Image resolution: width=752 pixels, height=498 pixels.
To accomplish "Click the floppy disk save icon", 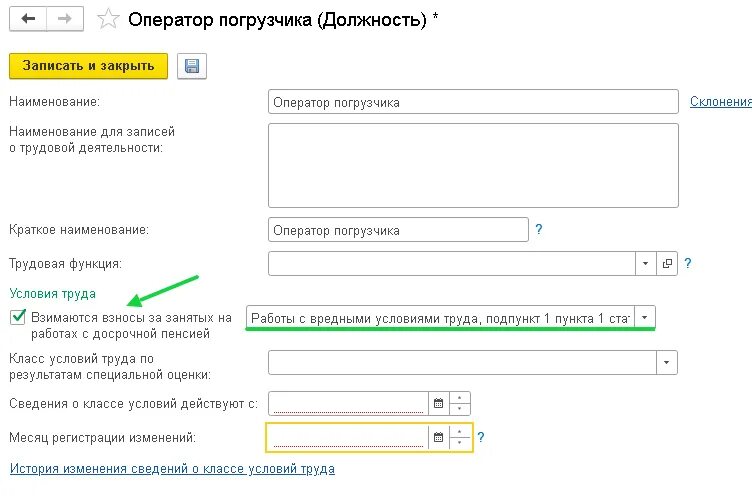I will [191, 66].
